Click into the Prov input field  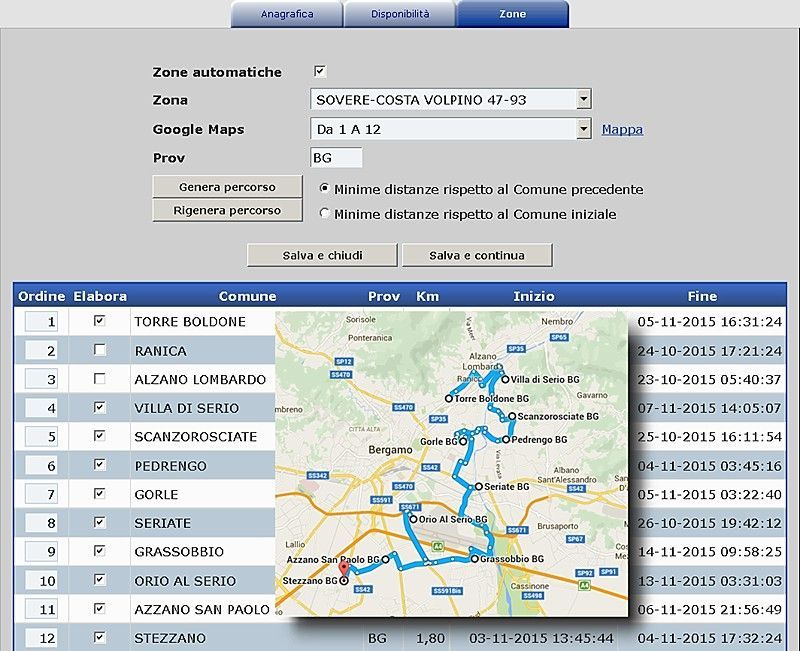pos(336,158)
